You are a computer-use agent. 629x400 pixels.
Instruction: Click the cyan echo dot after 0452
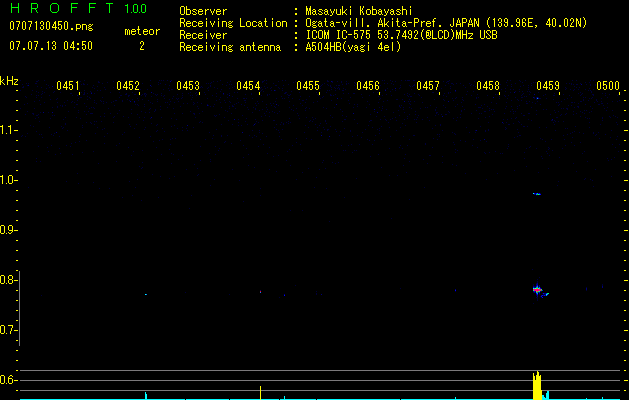coord(146,294)
